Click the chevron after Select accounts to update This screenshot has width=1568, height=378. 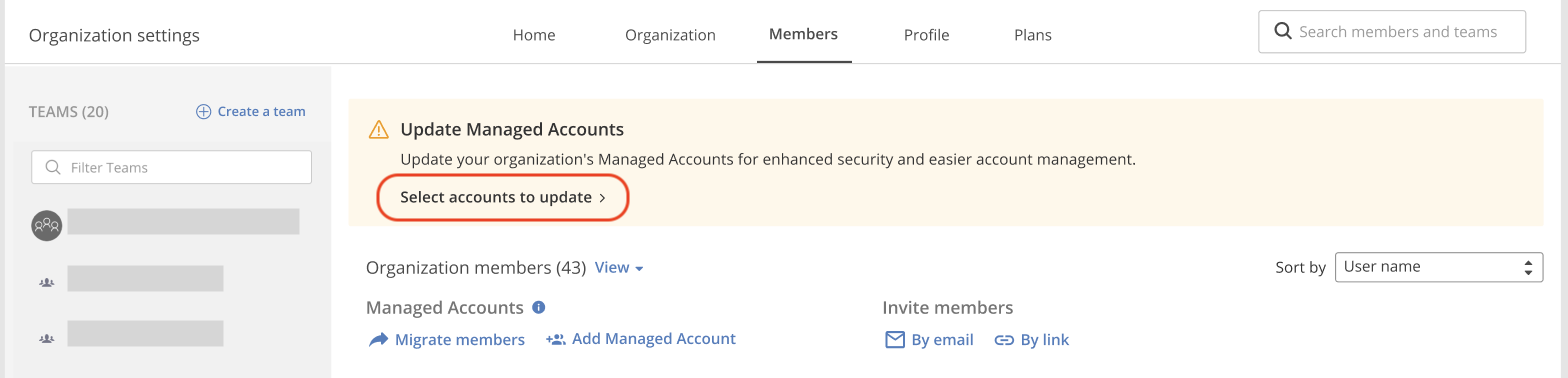tap(602, 198)
